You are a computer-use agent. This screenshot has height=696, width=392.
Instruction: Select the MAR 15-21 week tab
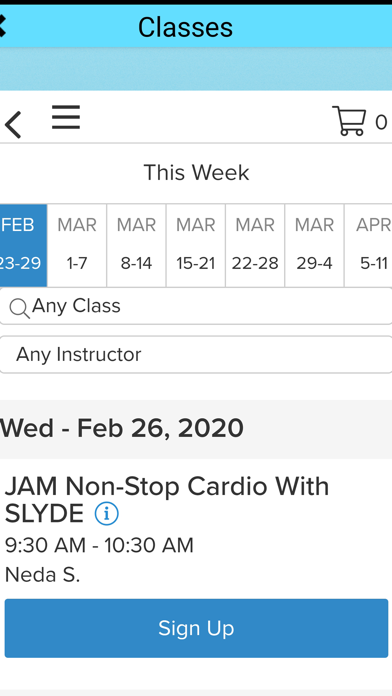point(196,245)
